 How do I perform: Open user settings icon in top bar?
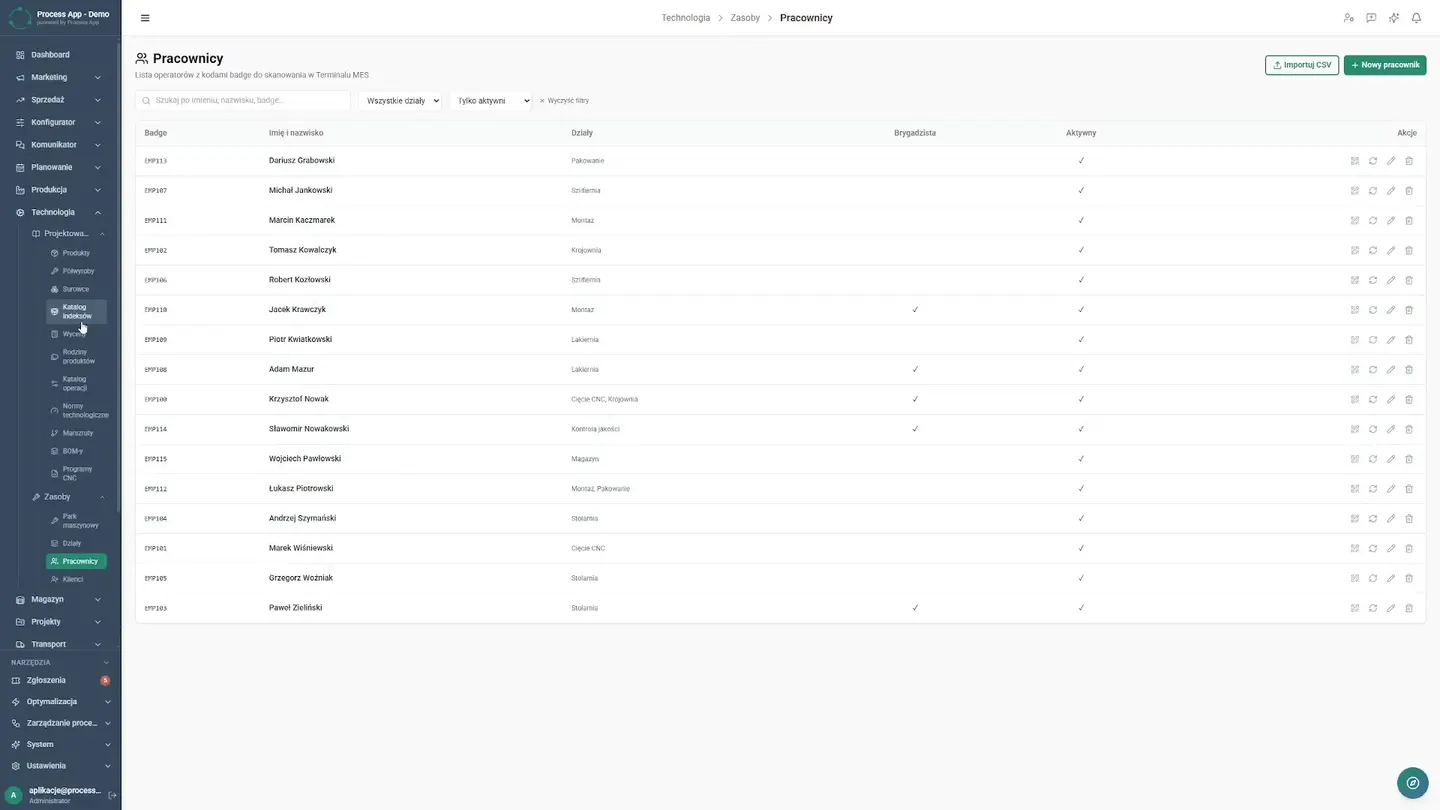(x=1348, y=18)
